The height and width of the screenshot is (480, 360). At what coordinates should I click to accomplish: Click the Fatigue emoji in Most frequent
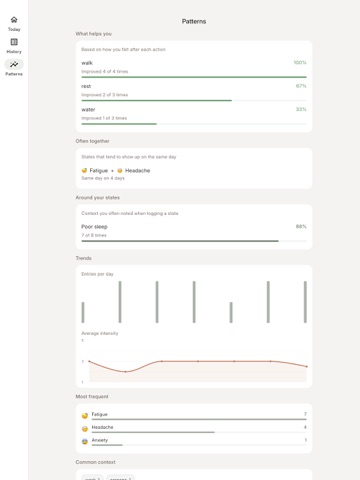(85, 416)
